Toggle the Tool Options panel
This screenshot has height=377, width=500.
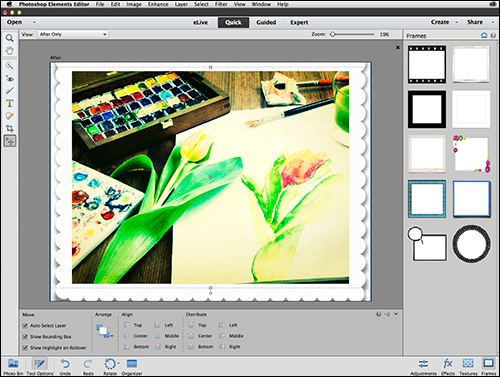pos(40,366)
